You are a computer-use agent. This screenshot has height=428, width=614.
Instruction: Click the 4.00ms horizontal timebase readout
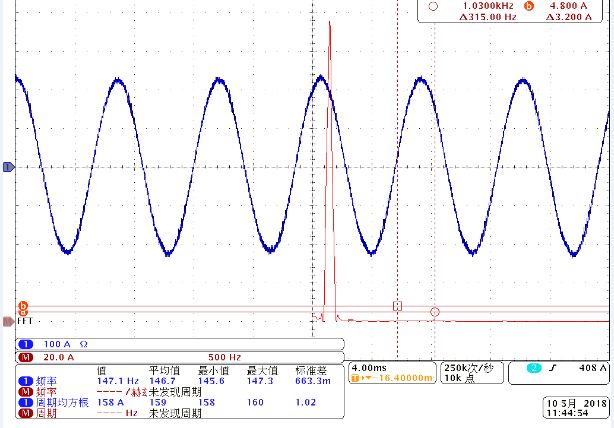click(369, 367)
